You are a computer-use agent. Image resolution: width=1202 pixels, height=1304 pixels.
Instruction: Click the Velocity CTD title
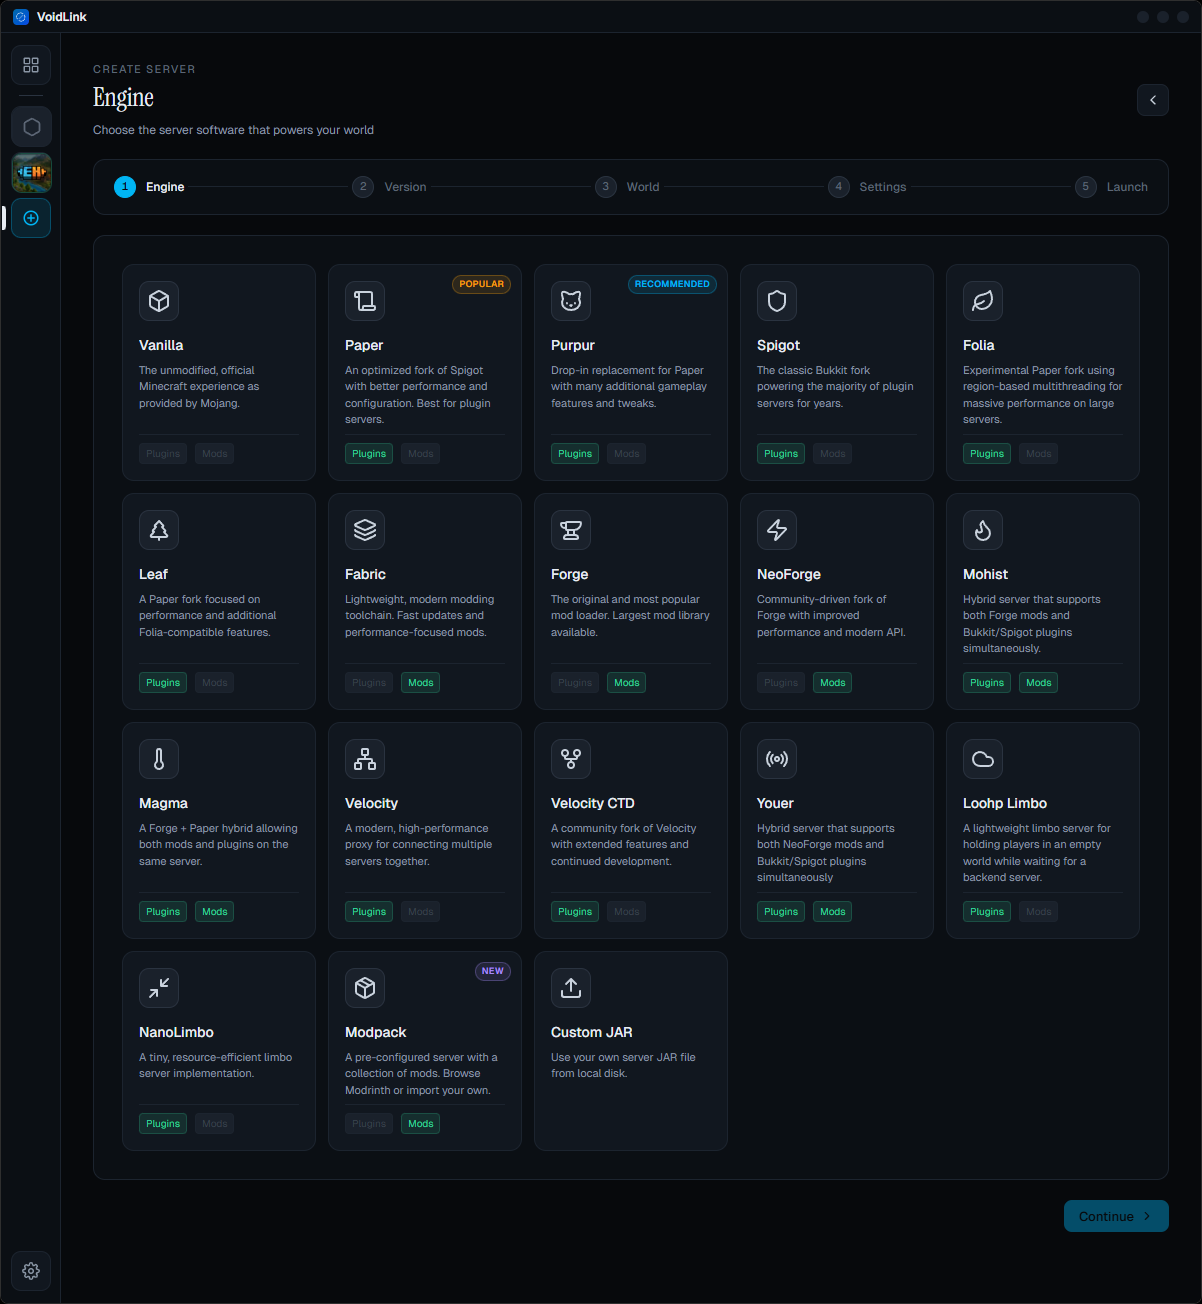pyautogui.click(x=593, y=803)
